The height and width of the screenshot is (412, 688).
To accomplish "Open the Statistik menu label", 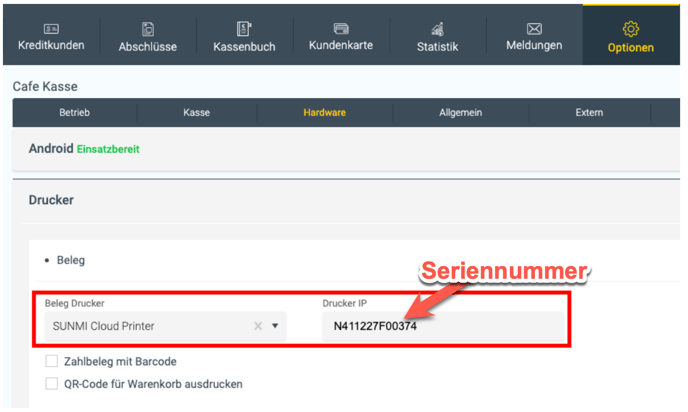I will point(437,47).
